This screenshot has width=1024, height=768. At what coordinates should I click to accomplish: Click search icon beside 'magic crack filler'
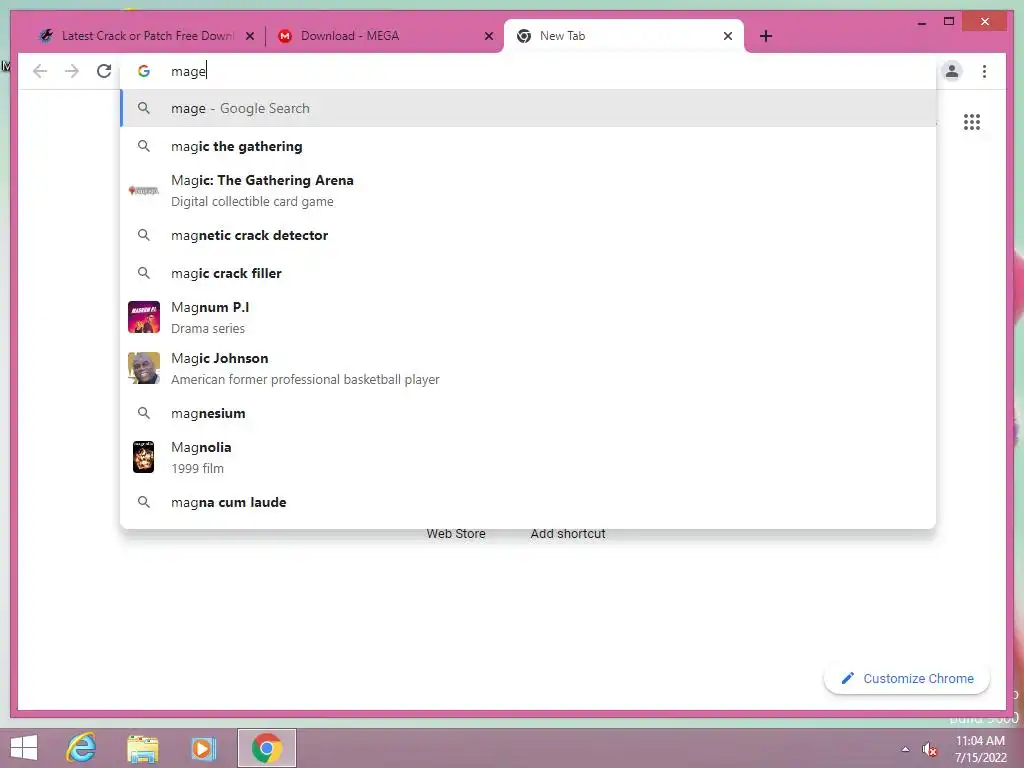[144, 273]
